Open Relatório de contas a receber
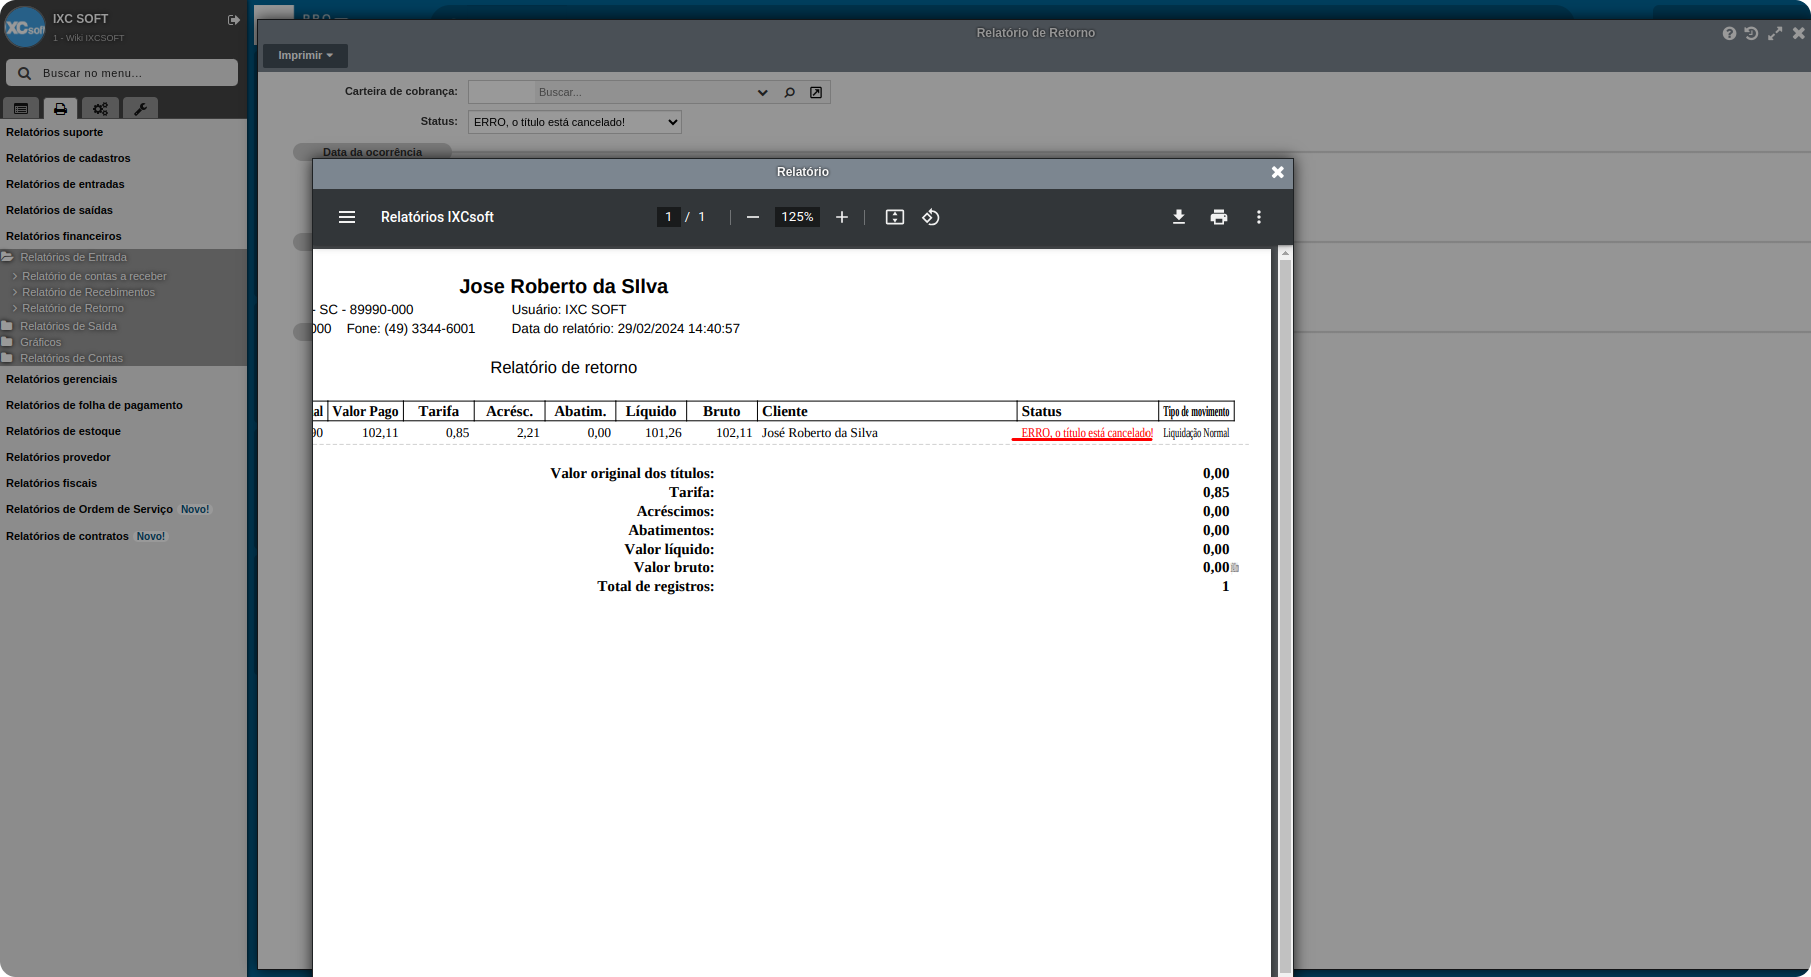The height and width of the screenshot is (977, 1811). point(94,276)
